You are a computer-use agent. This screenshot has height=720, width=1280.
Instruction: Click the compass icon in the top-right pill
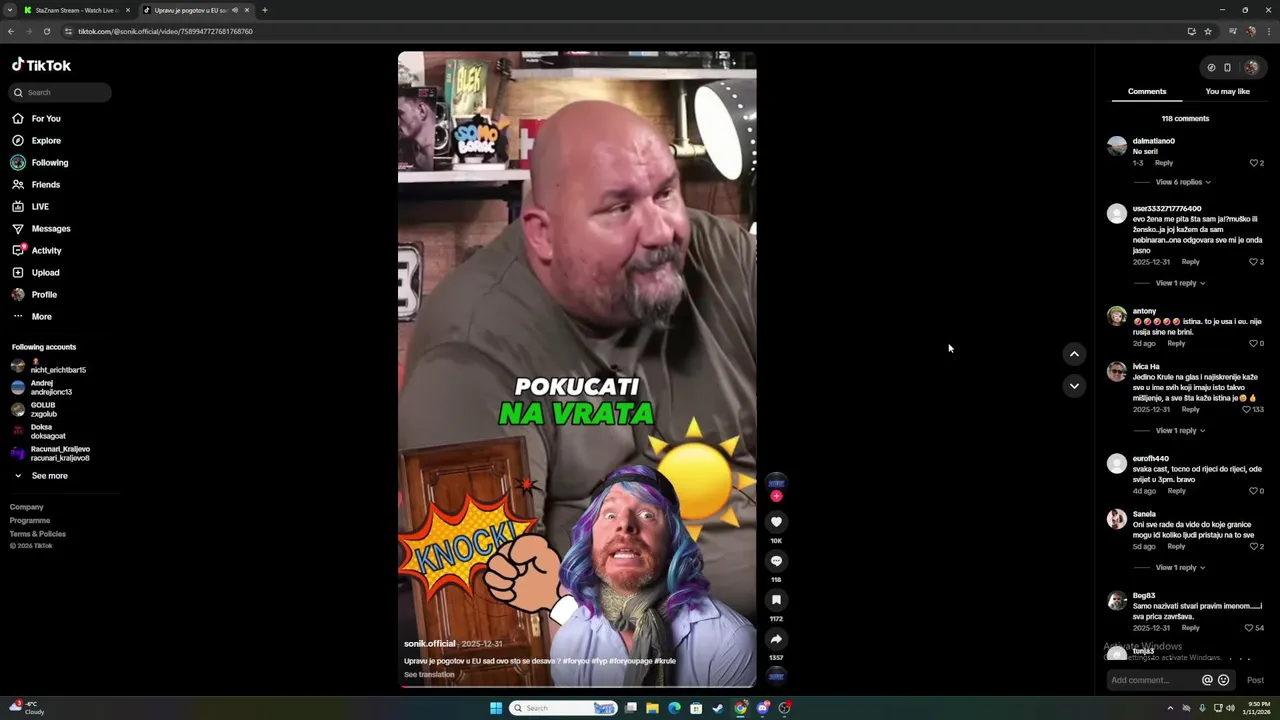tap(1211, 68)
